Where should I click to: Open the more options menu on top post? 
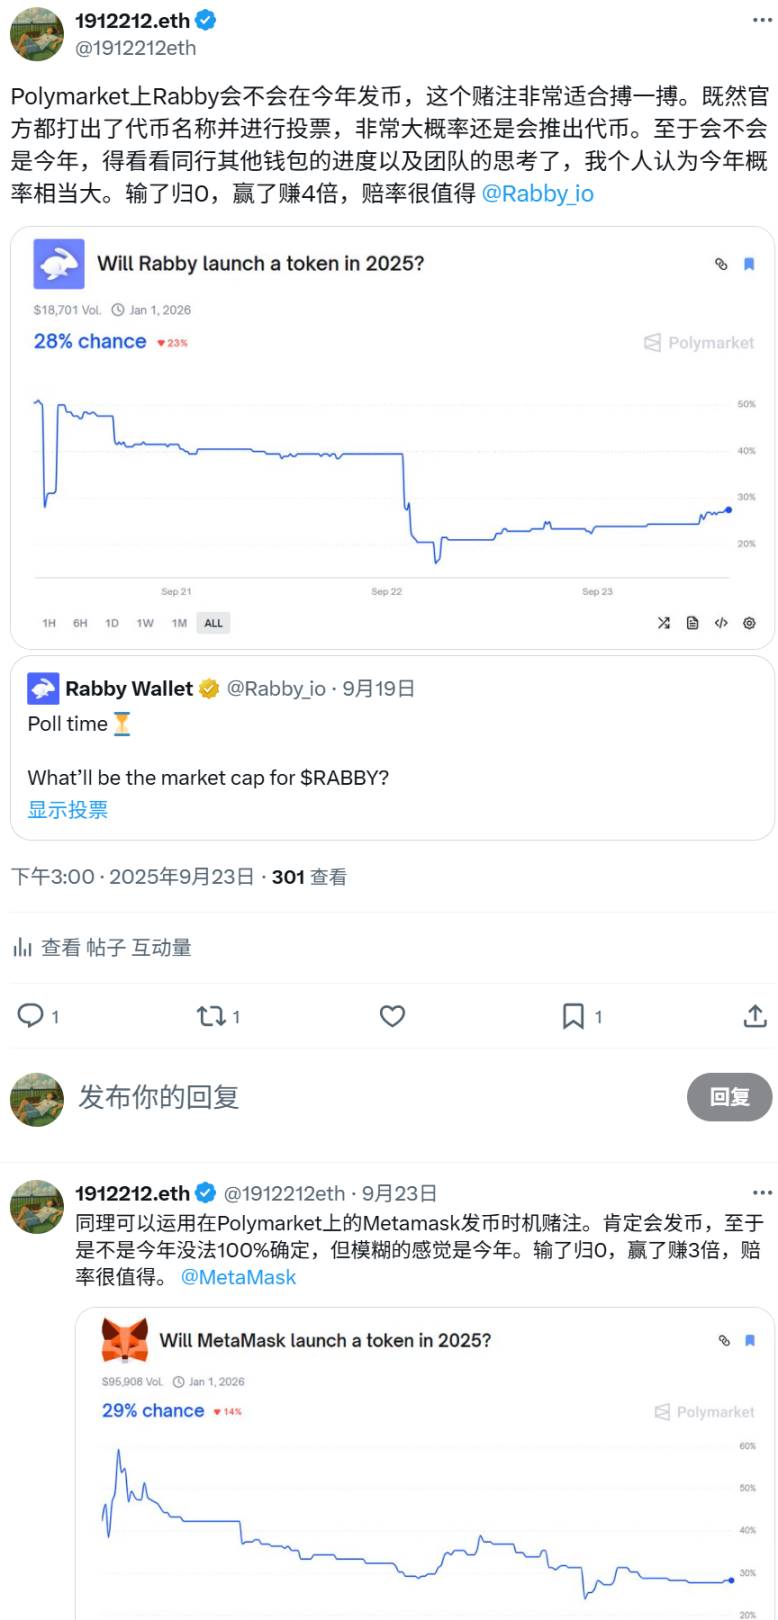762,20
